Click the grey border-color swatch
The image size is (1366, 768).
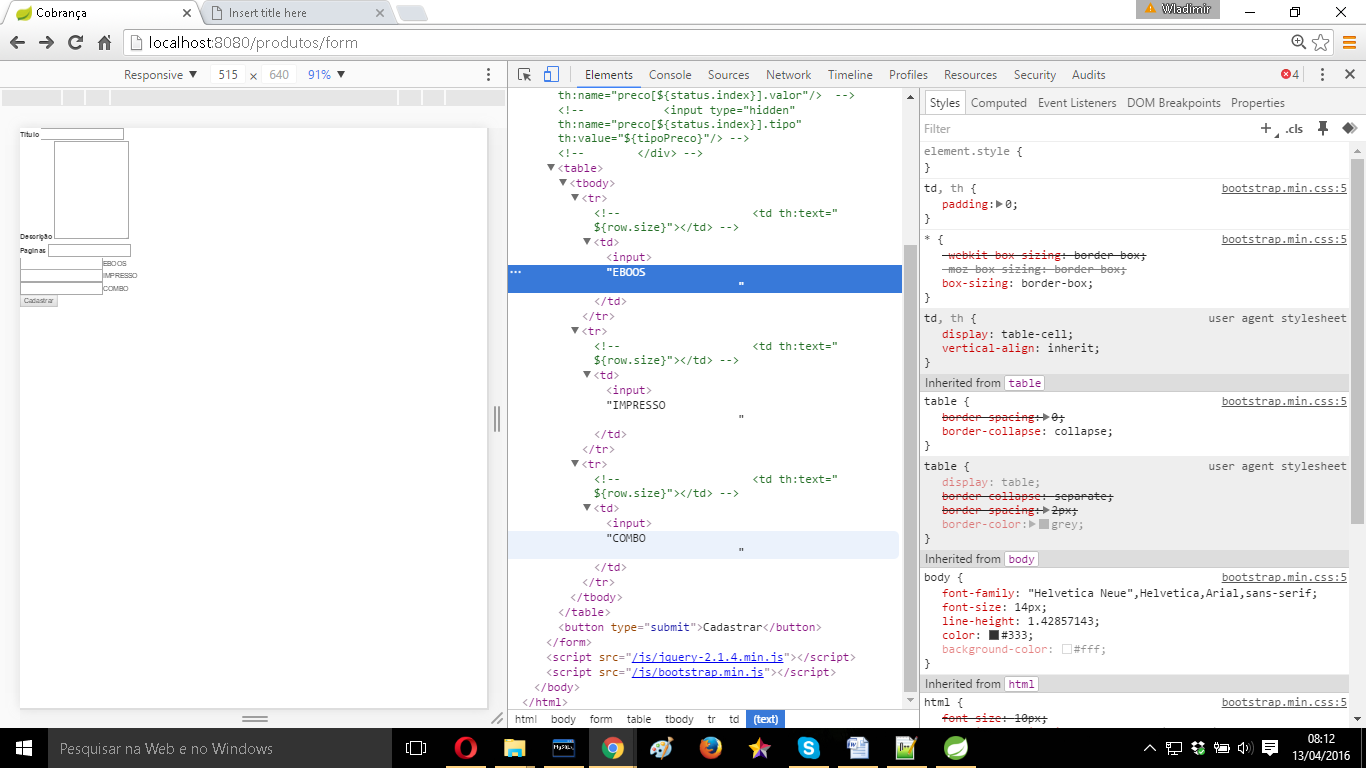click(1044, 524)
